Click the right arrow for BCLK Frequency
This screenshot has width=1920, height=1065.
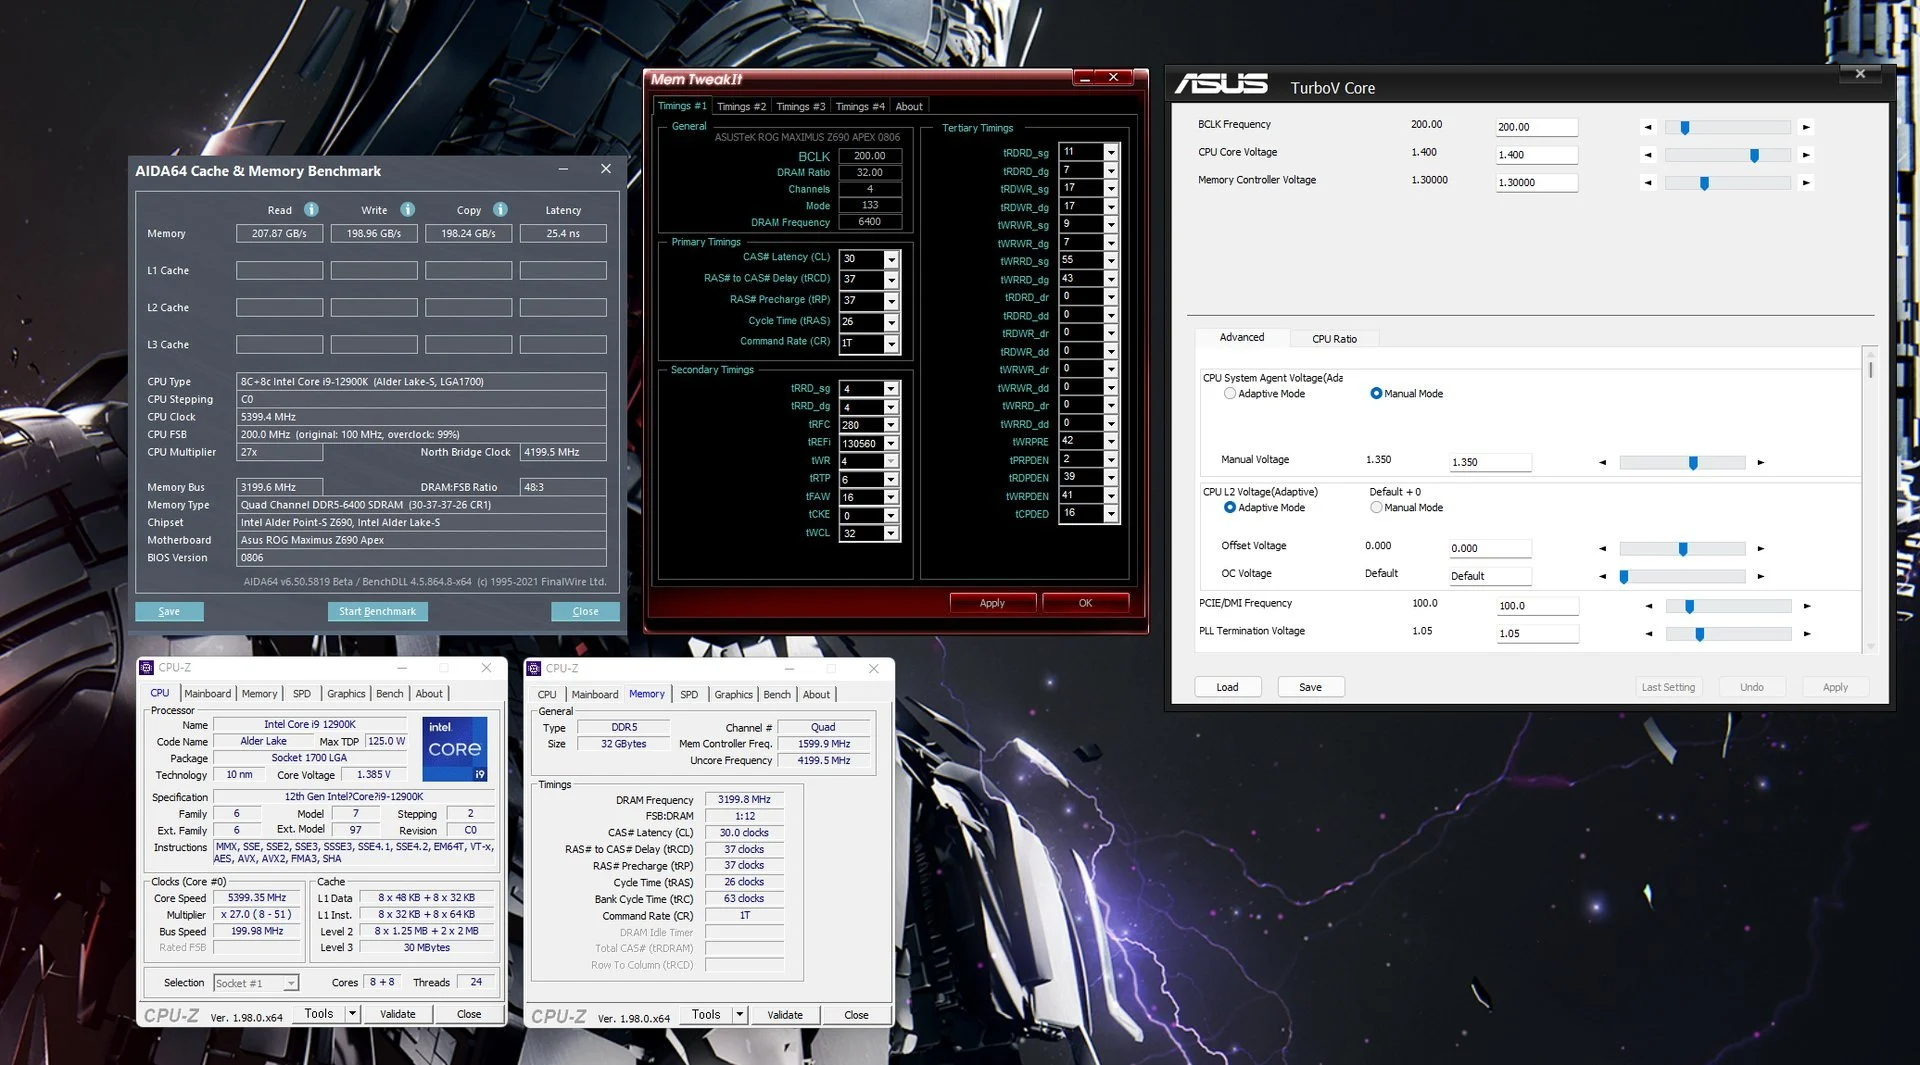point(1805,127)
